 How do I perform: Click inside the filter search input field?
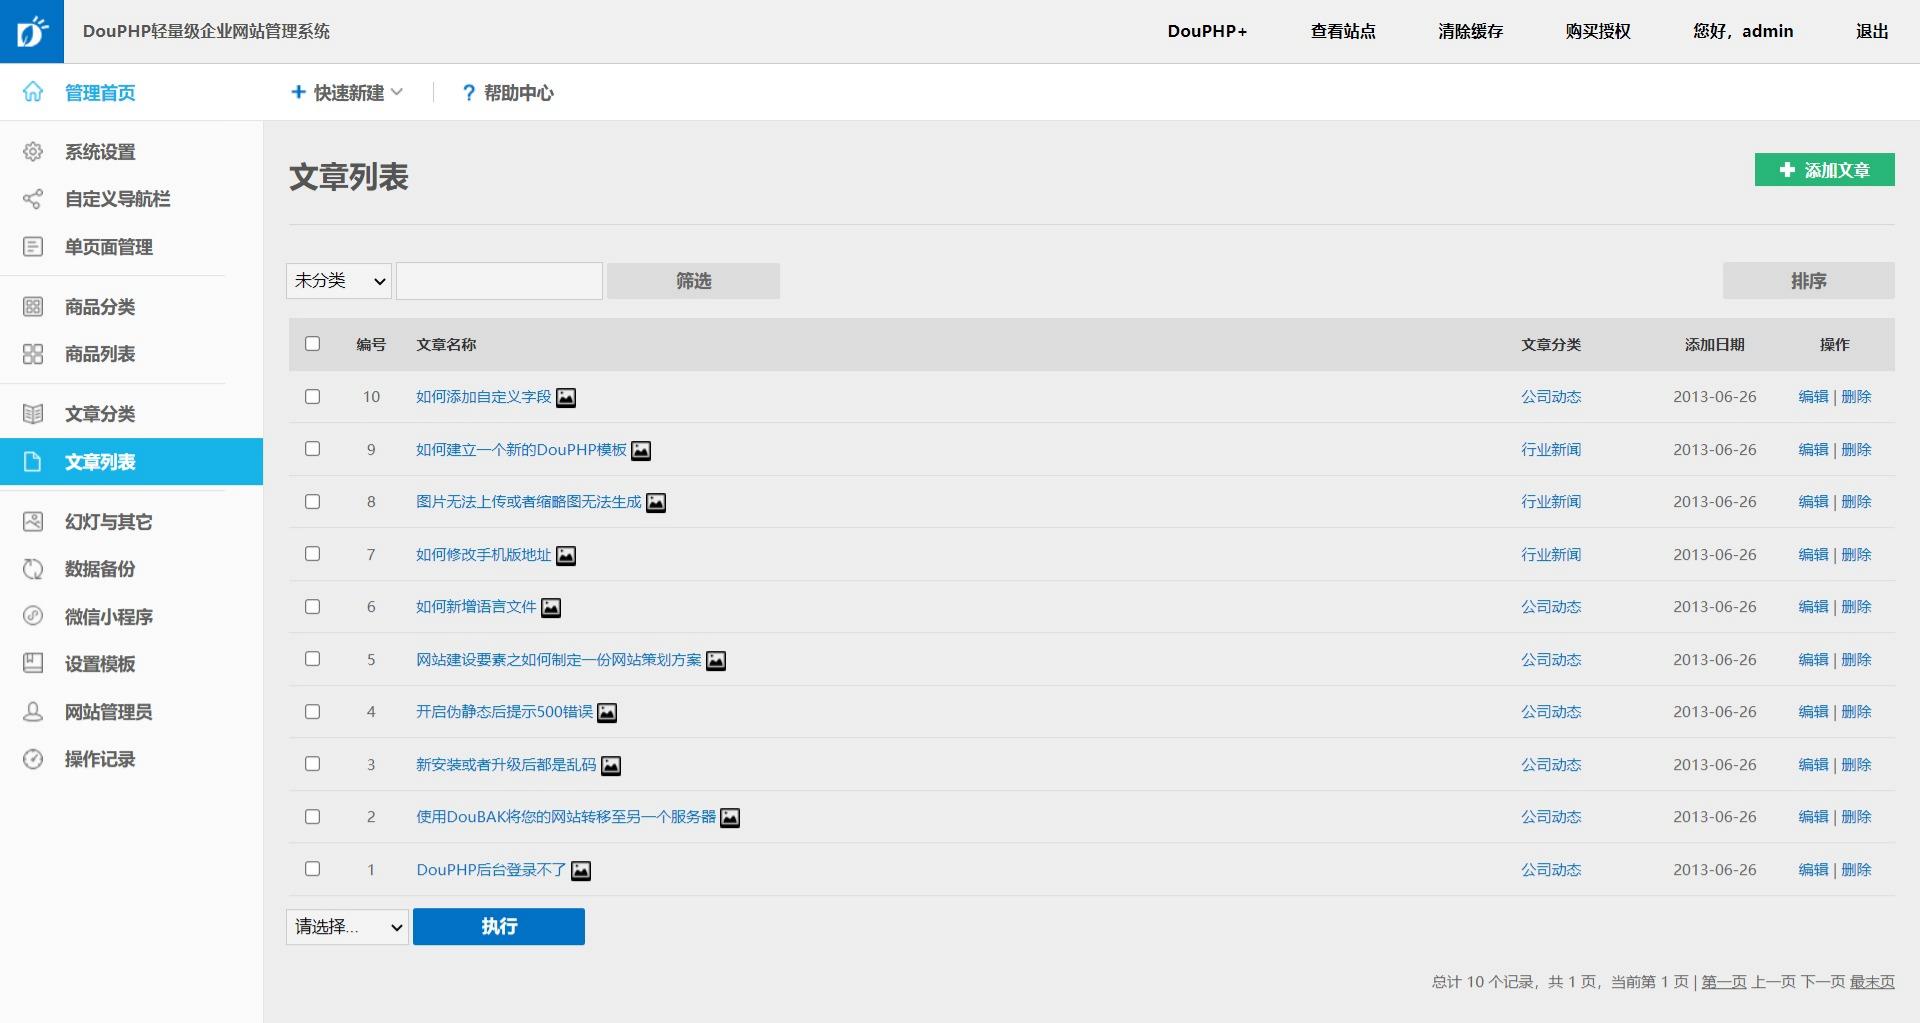point(498,281)
